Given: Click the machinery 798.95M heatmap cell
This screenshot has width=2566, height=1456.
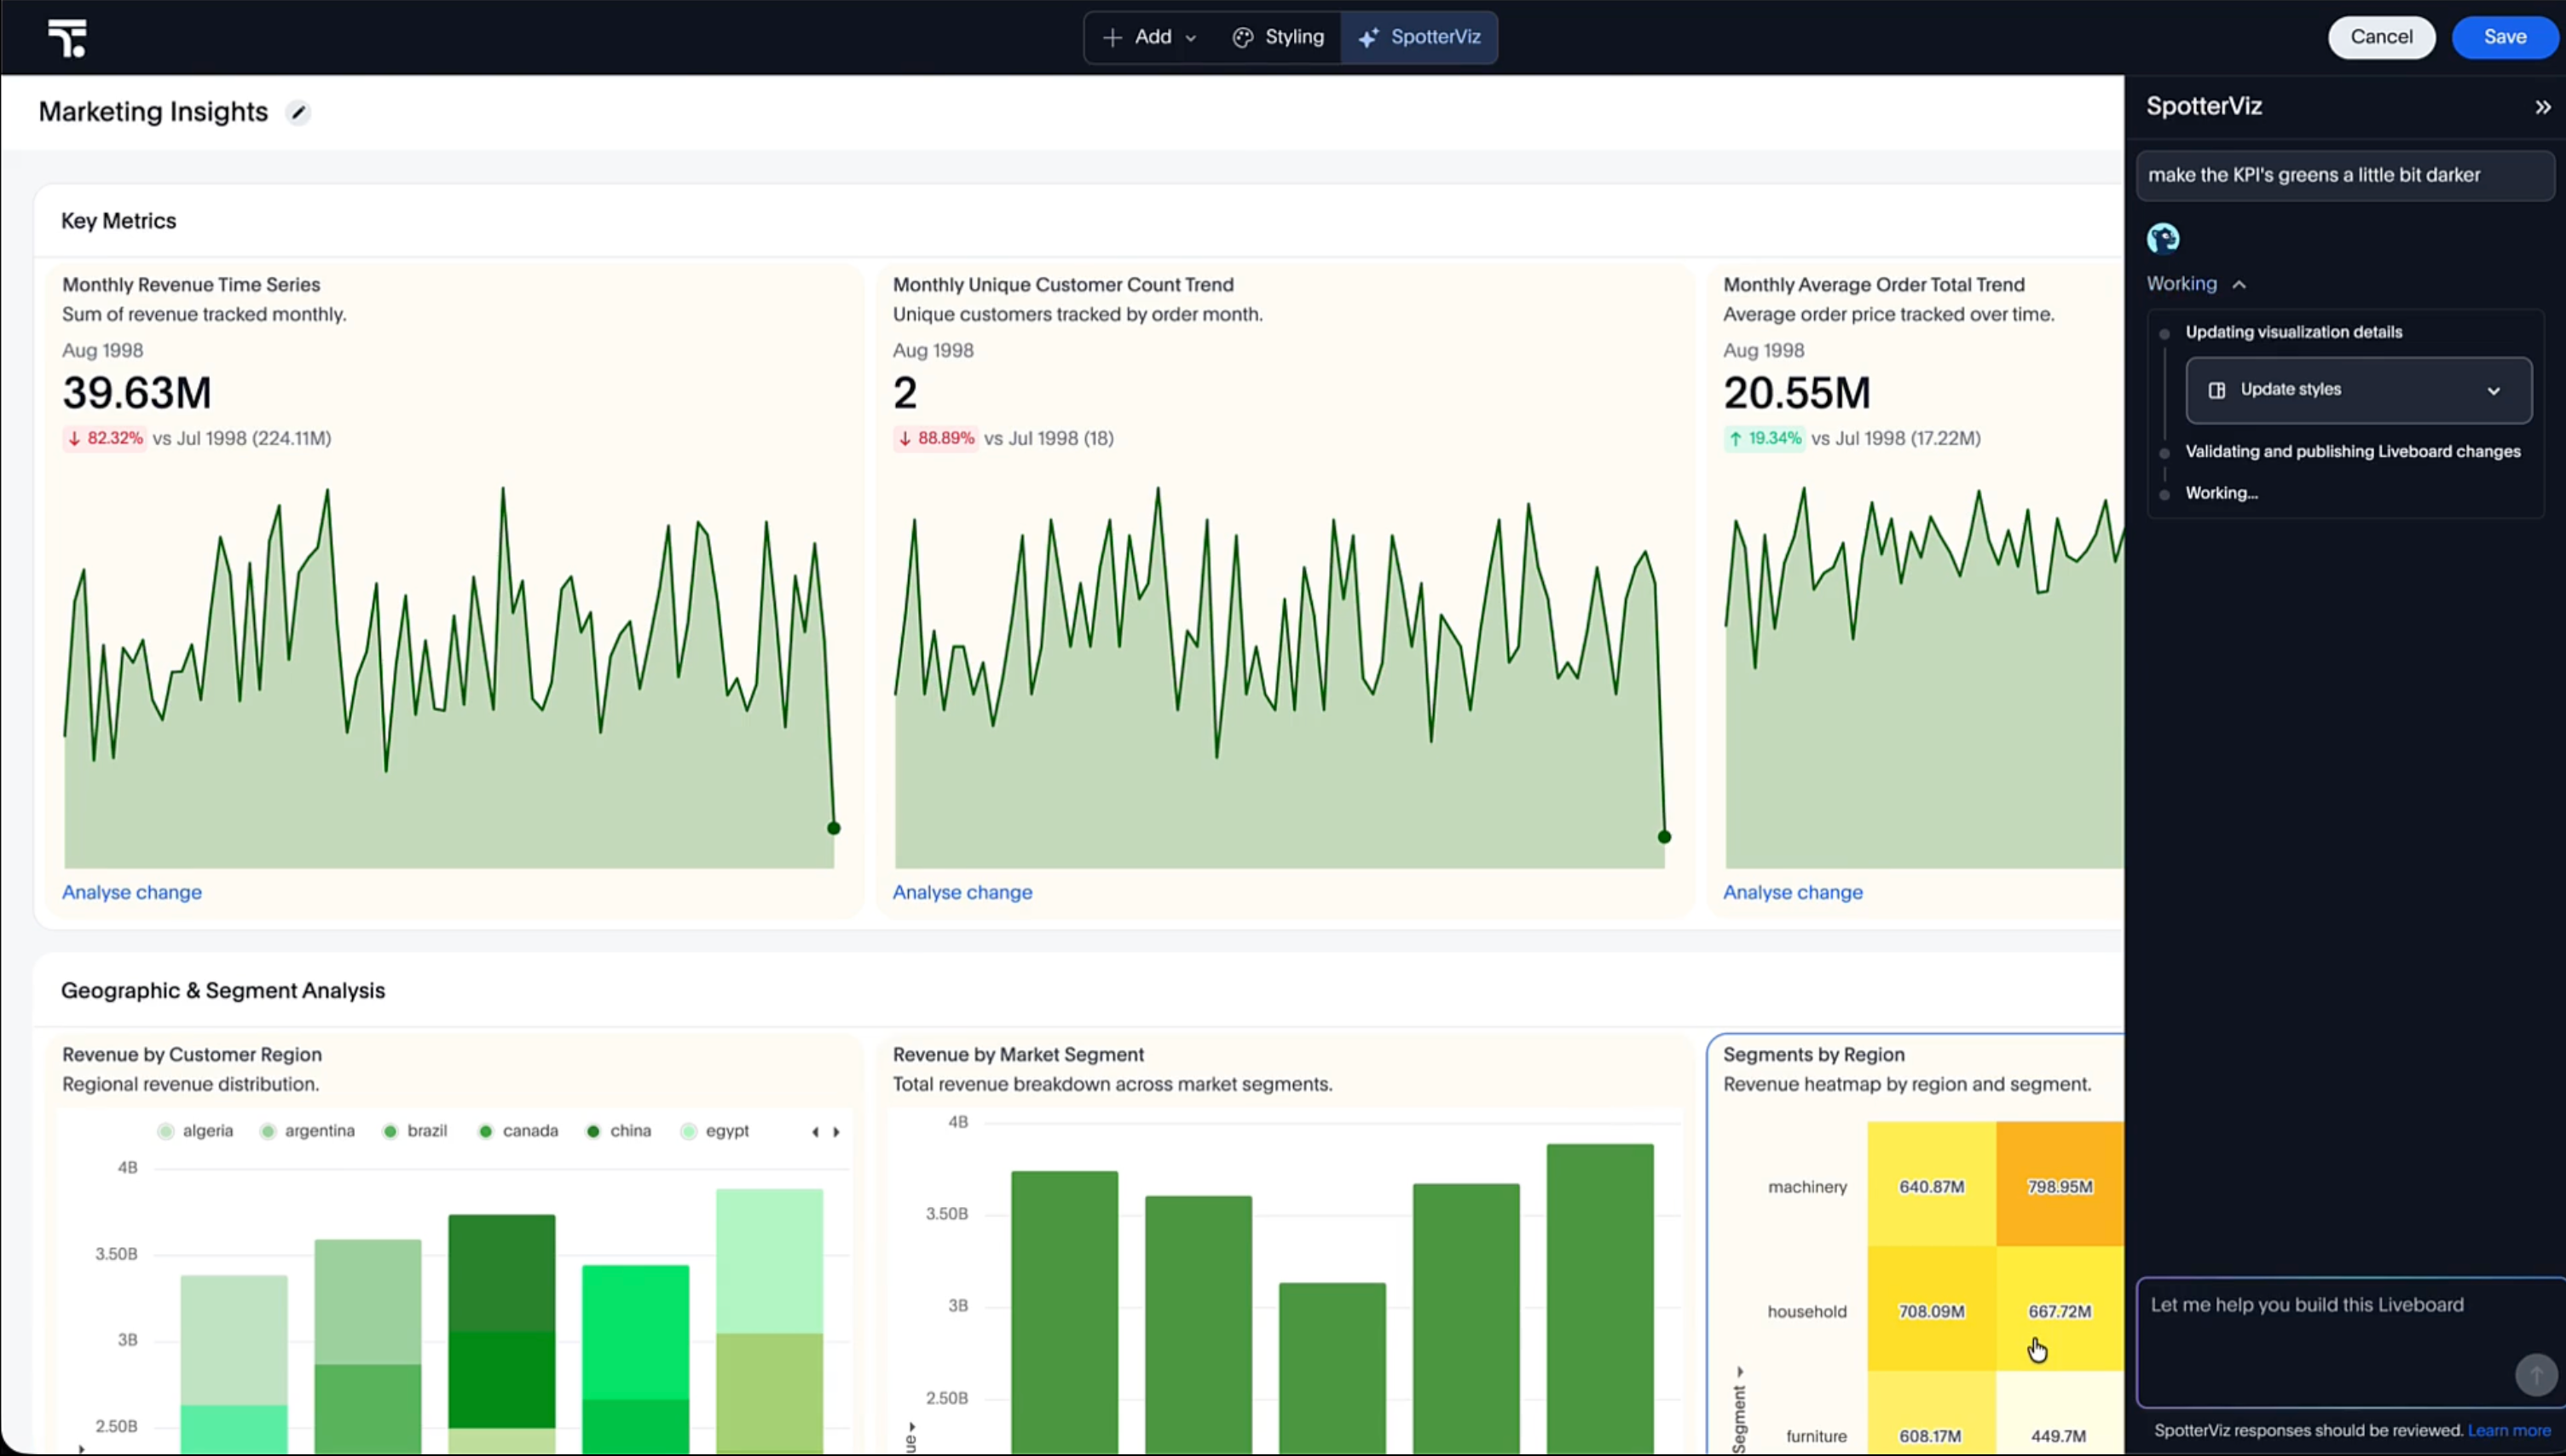Looking at the screenshot, I should (2059, 1184).
